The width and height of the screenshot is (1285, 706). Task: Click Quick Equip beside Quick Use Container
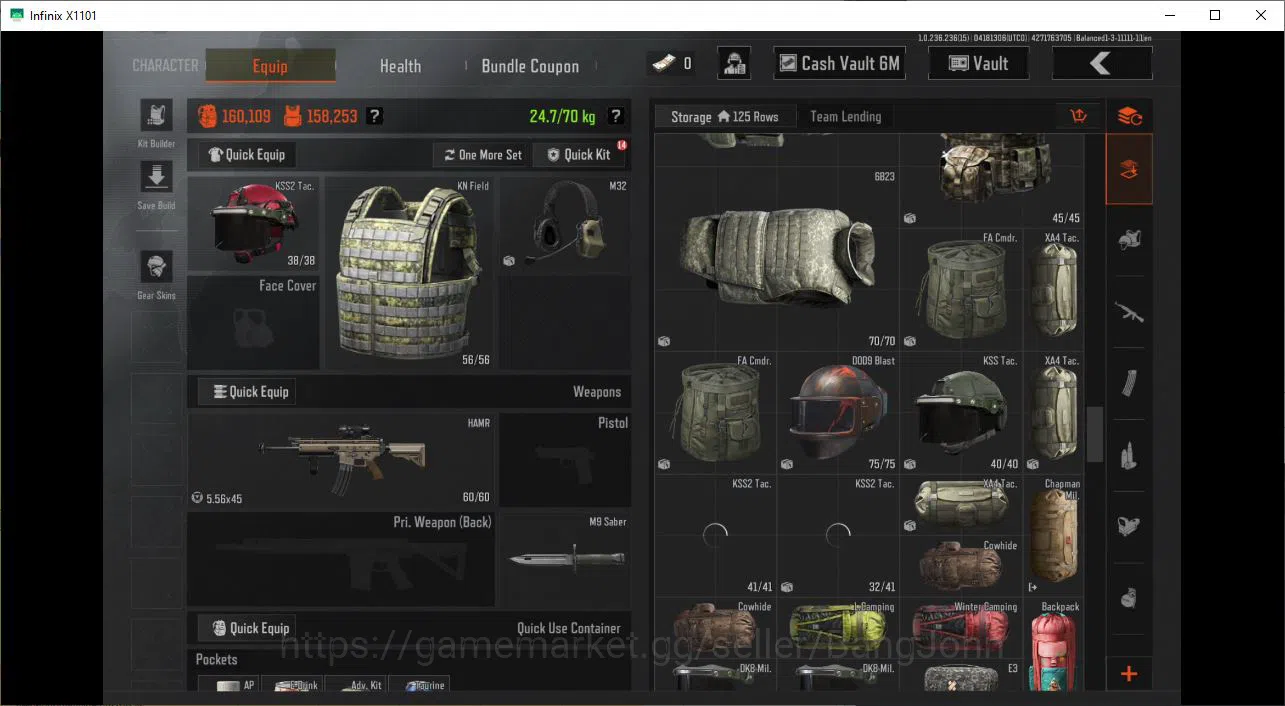tap(246, 628)
